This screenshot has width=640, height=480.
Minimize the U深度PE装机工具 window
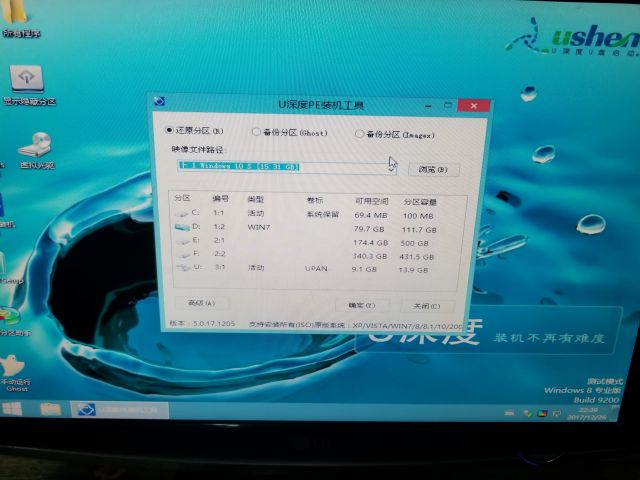[428, 106]
